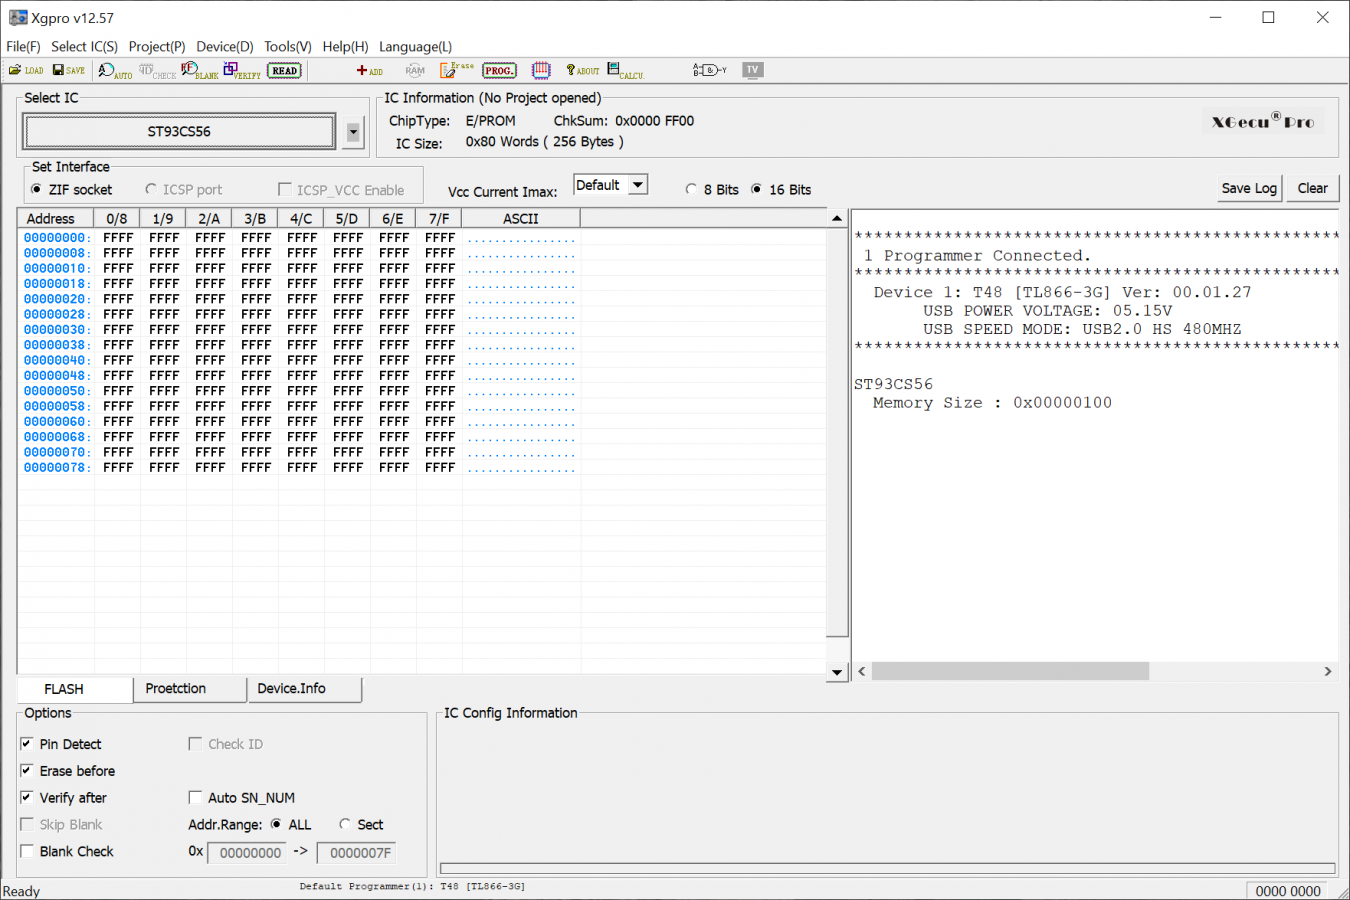Expand the Vcc Current Imax dropdown
The width and height of the screenshot is (1350, 900).
point(637,185)
